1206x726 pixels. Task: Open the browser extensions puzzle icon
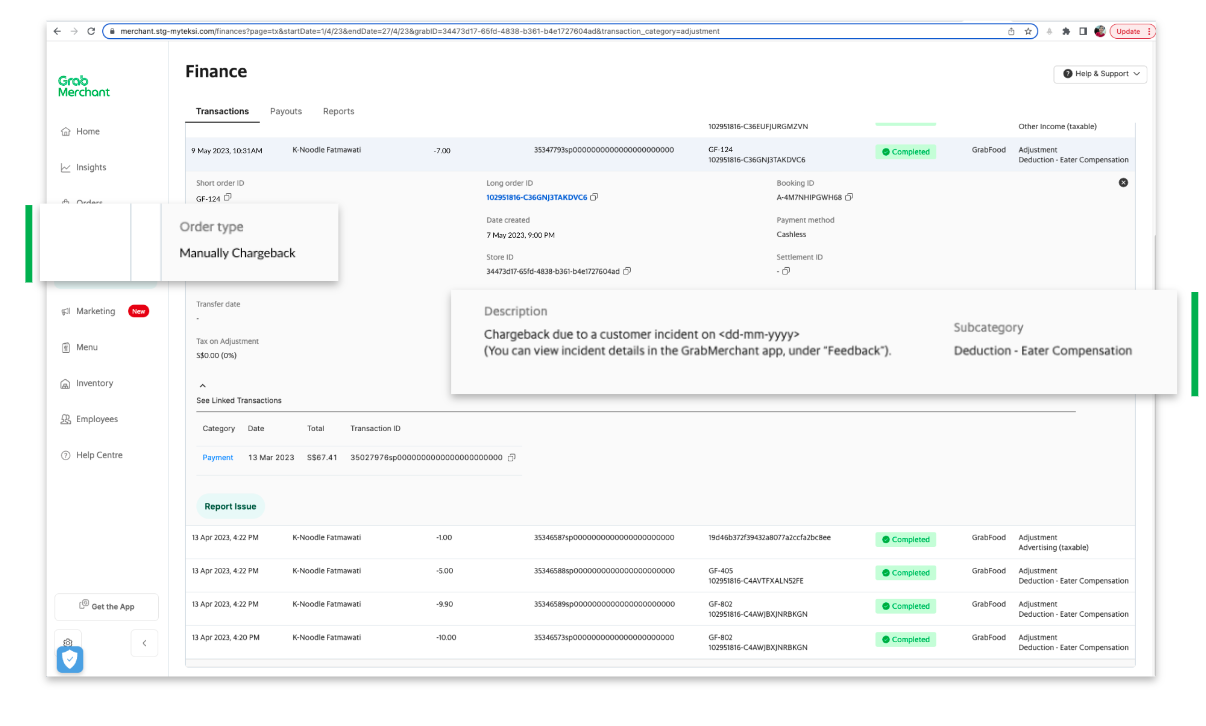point(1066,31)
